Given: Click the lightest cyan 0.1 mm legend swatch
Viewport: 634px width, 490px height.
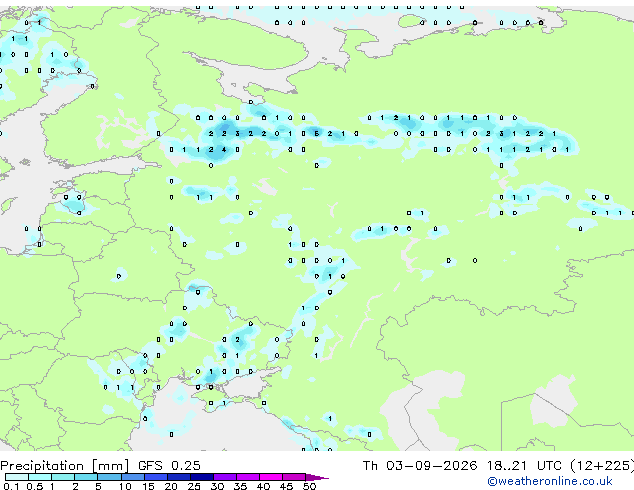Looking at the screenshot, I should [17, 477].
